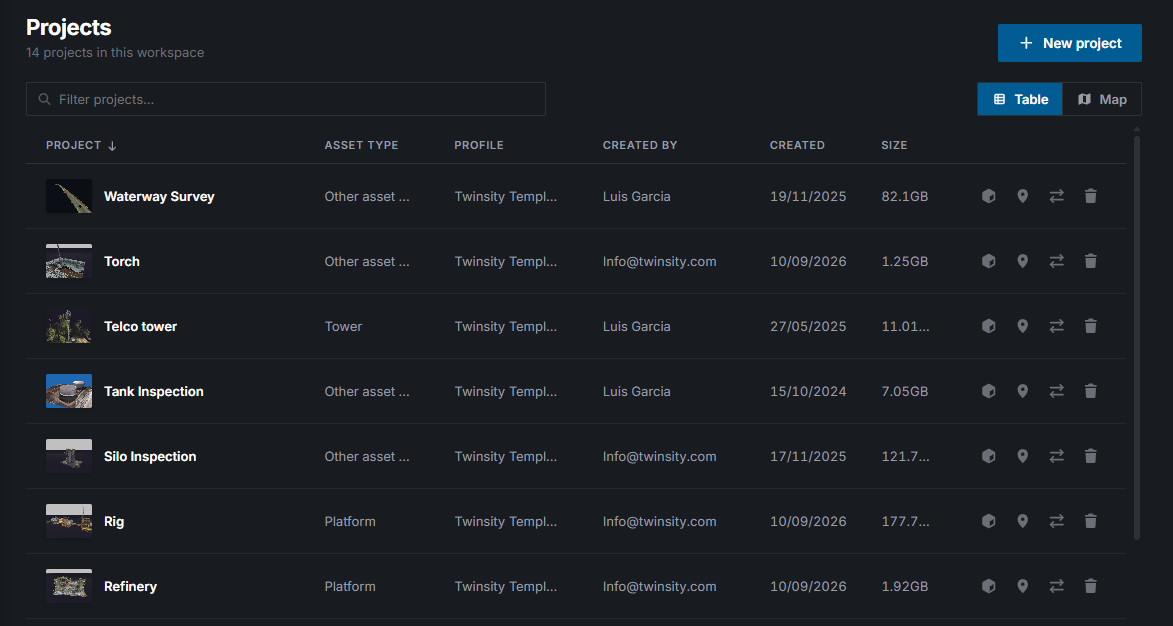The width and height of the screenshot is (1173, 626).
Task: Click location pin icon for Torch
Action: point(1023,261)
